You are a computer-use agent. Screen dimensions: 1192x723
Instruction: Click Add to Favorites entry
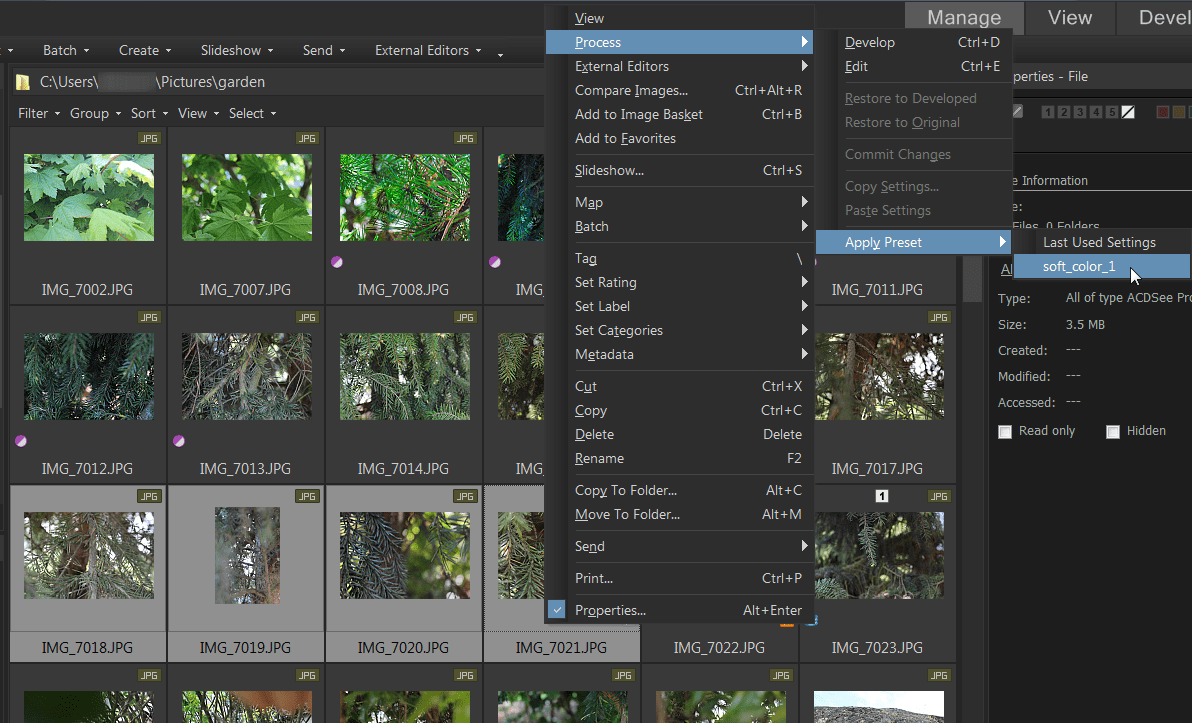[x=680, y=138]
